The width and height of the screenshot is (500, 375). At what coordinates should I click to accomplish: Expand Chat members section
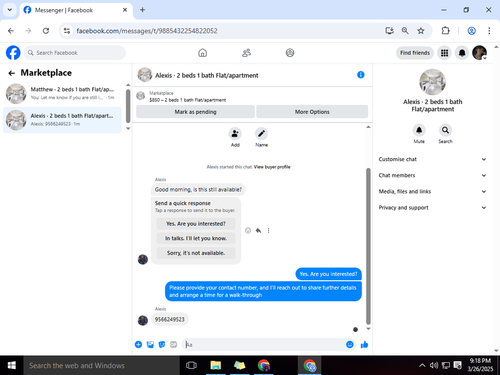coord(432,175)
